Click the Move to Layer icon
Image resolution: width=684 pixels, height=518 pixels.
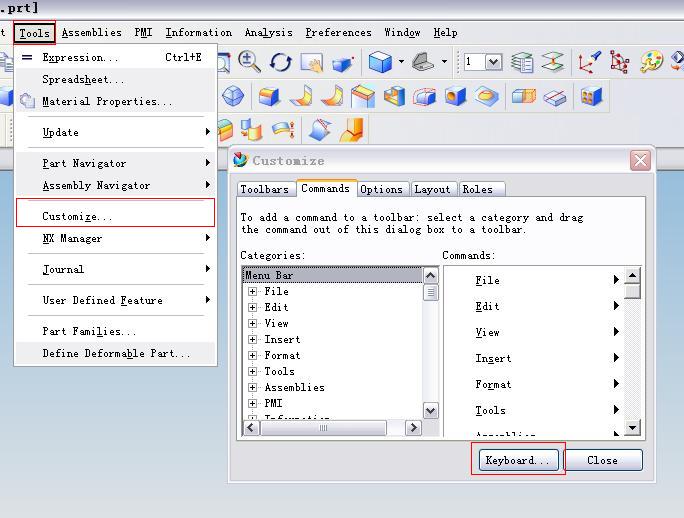(553, 62)
